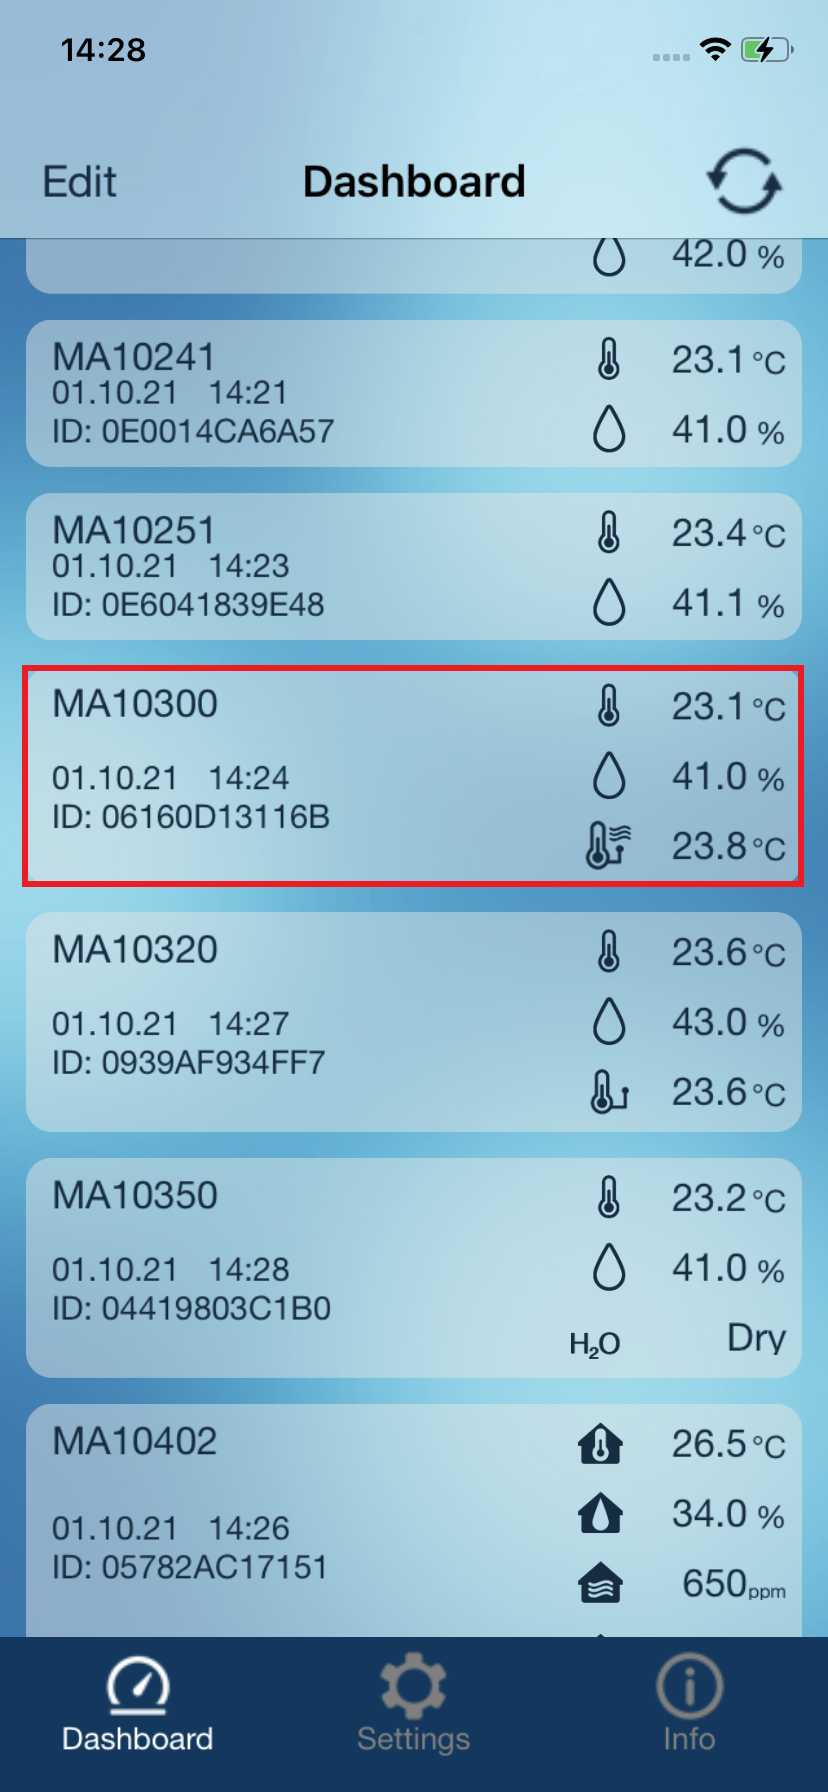Viewport: 828px width, 1792px height.
Task: Tap the H2O water sensor icon
Action: [595, 1343]
